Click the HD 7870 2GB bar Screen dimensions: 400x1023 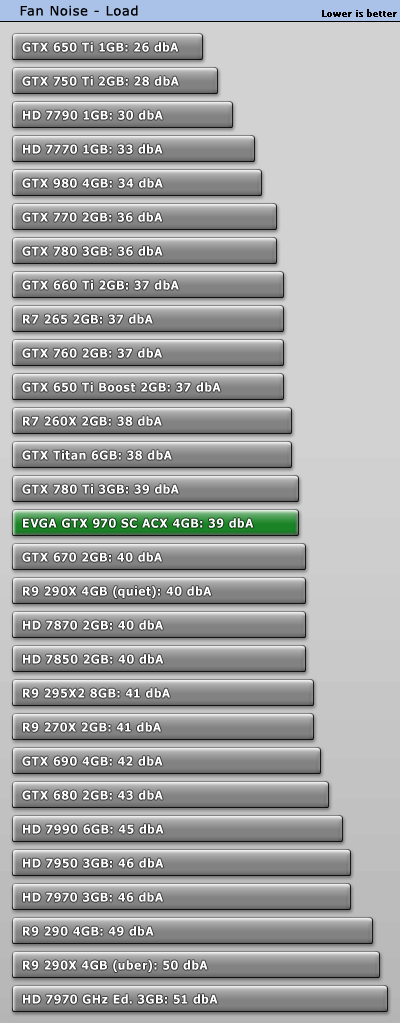click(x=159, y=625)
